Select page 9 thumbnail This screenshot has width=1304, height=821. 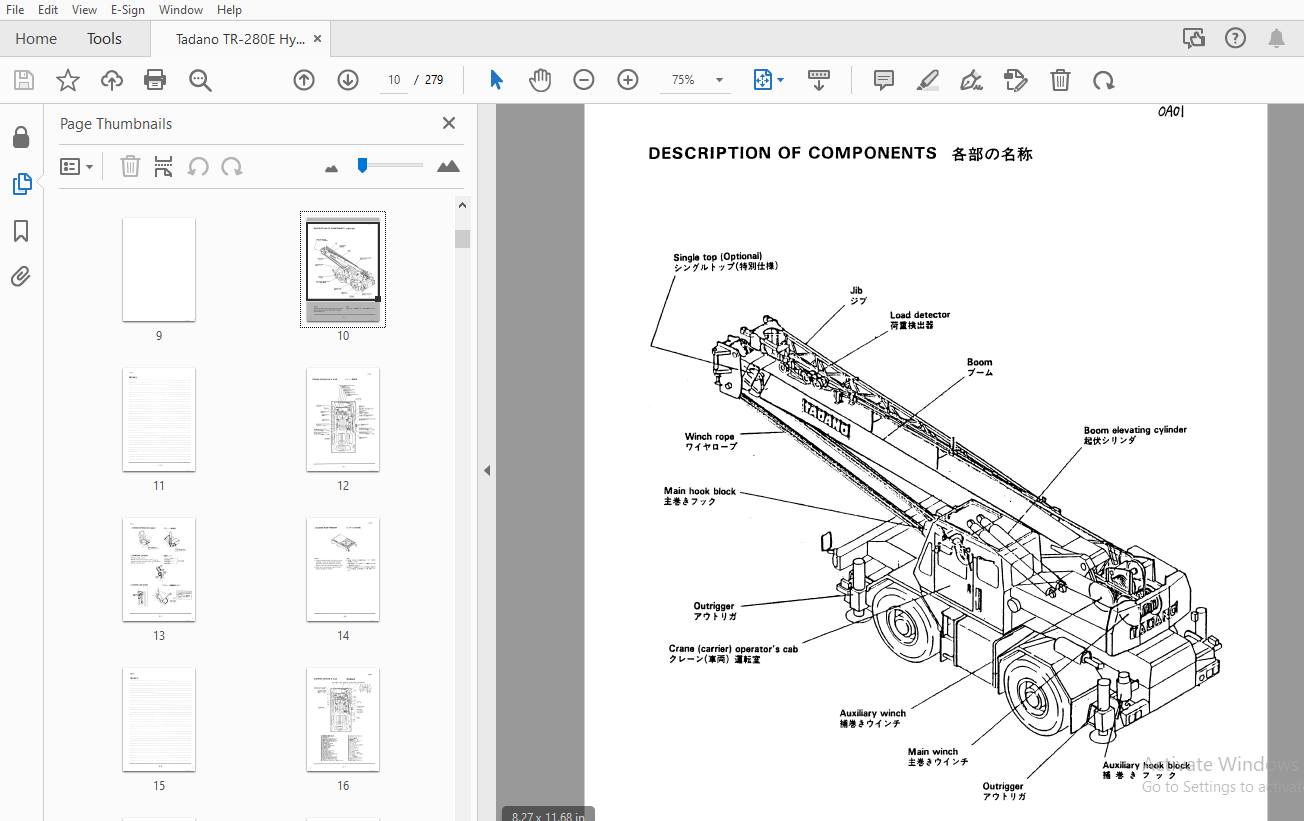point(159,270)
